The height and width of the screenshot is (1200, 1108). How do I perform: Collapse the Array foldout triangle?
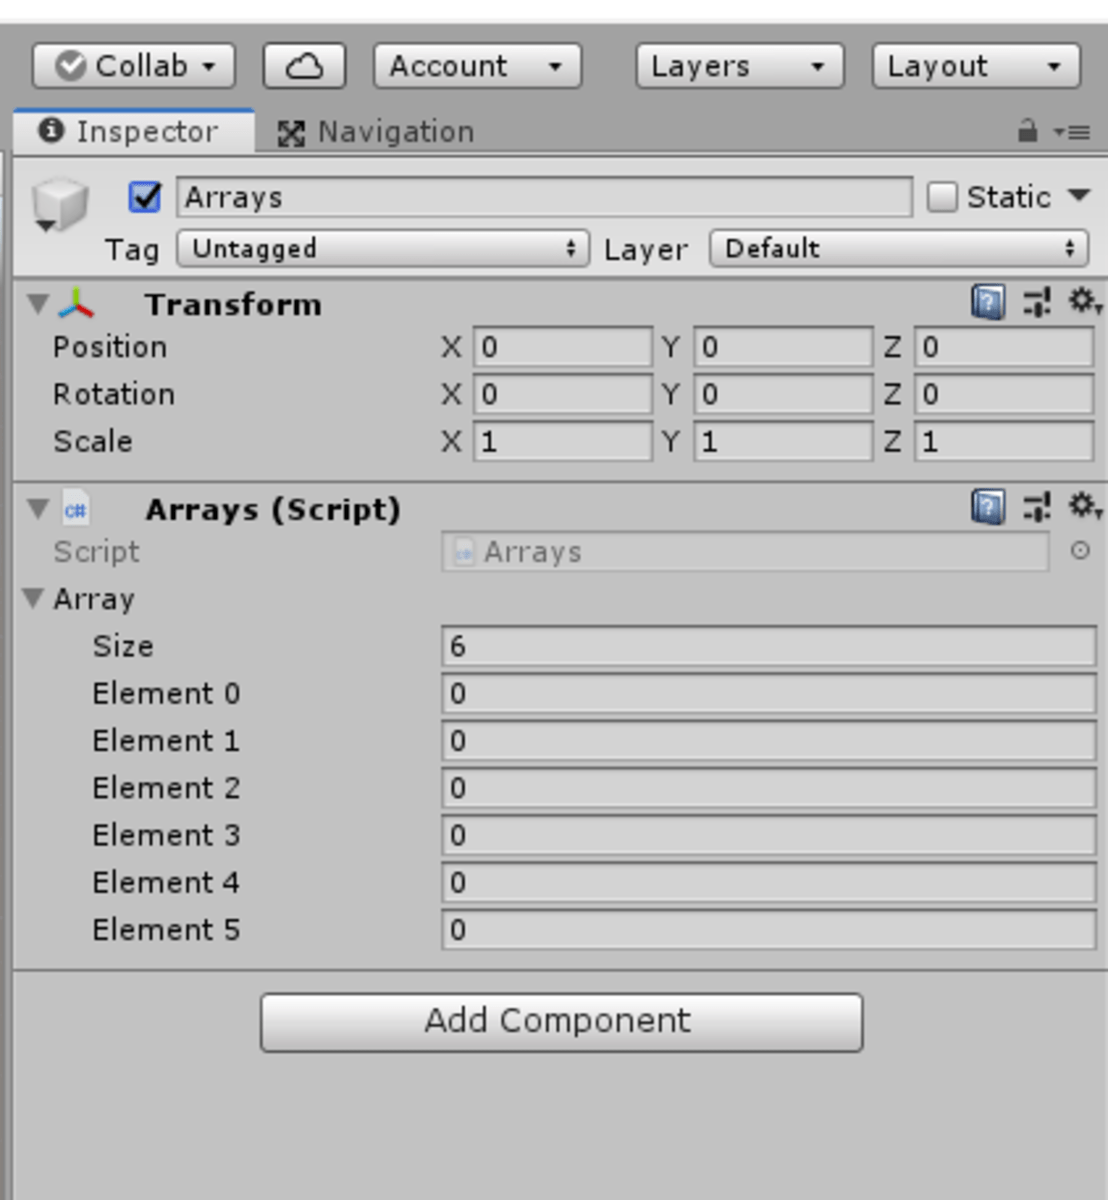click(34, 599)
